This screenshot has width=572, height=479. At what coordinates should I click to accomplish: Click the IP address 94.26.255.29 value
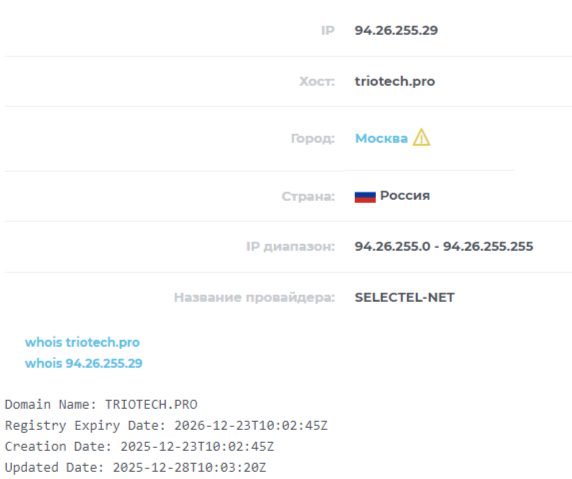(x=396, y=30)
